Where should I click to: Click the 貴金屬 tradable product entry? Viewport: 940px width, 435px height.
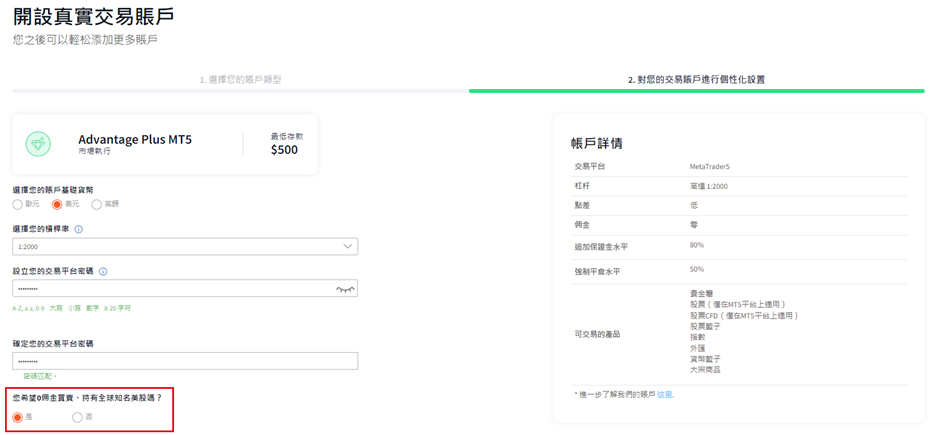coord(701,294)
